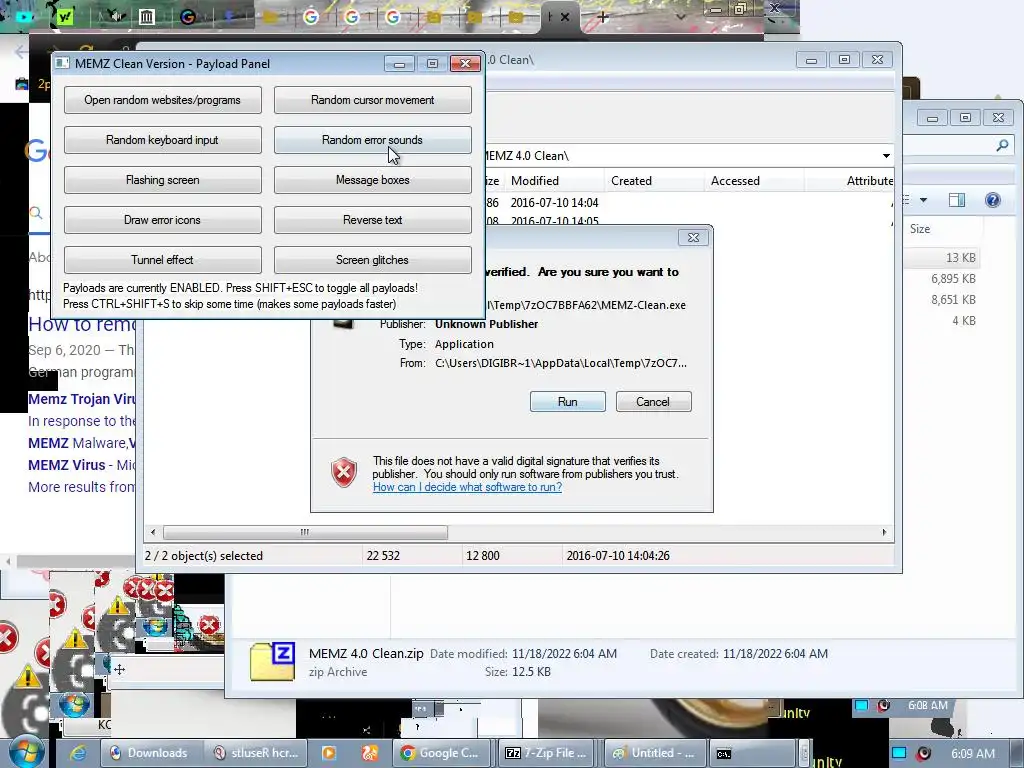The height and width of the screenshot is (768, 1024).
Task: Sort 7-Zip list by Modified column
Action: click(x=534, y=181)
